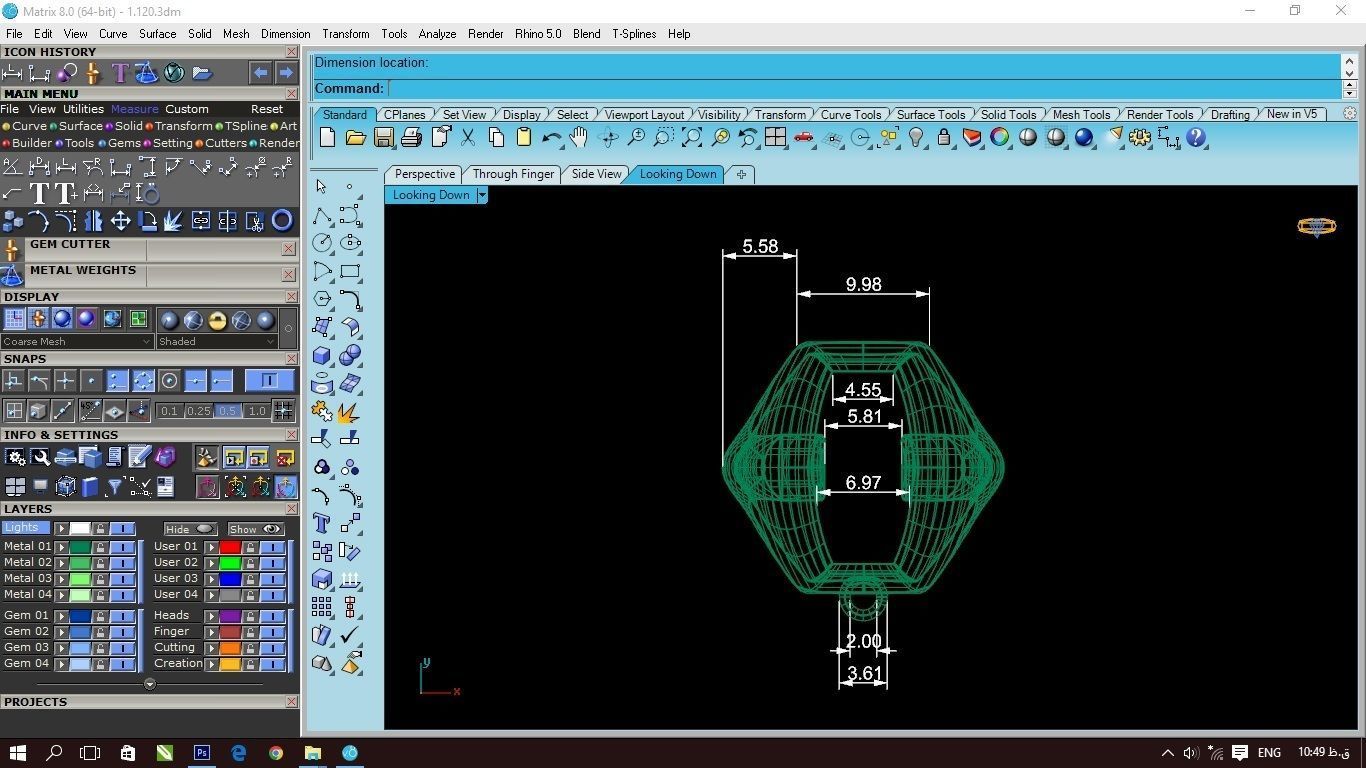1366x768 pixels.
Task: Toggle the 0.1 snap increment
Action: pyautogui.click(x=169, y=411)
